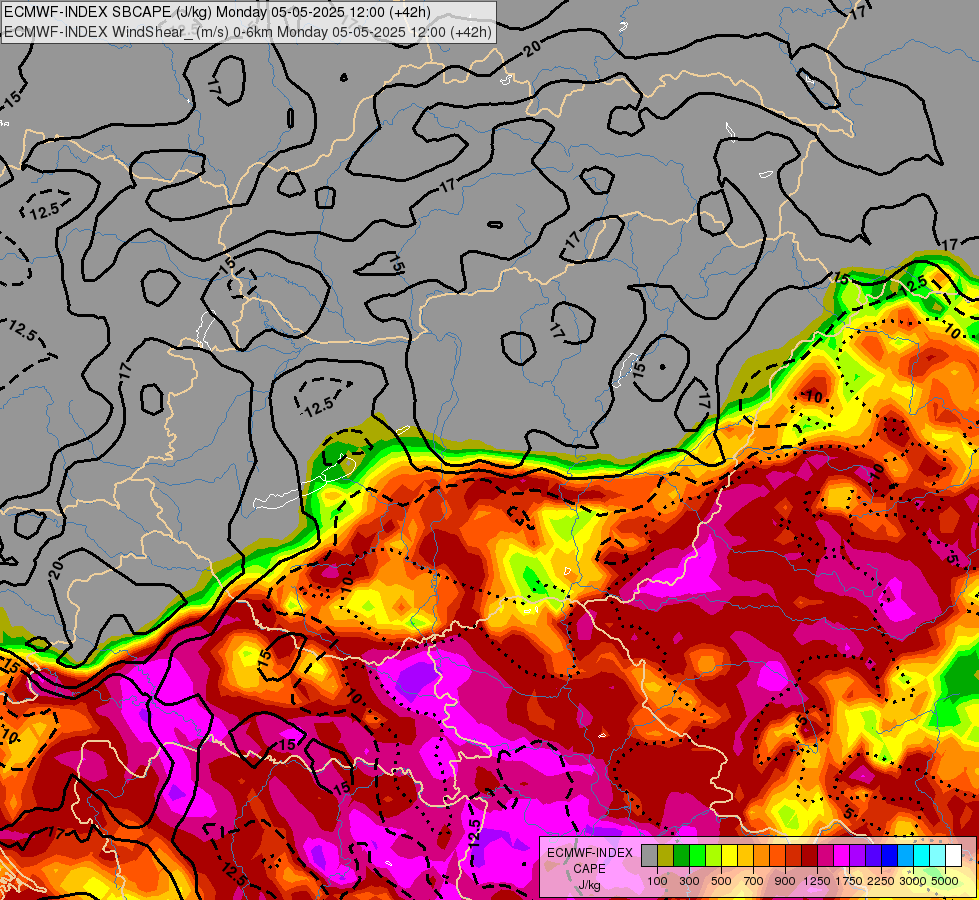Select the 900 legend value
Viewport: 979px width, 900px height.
pos(785,881)
